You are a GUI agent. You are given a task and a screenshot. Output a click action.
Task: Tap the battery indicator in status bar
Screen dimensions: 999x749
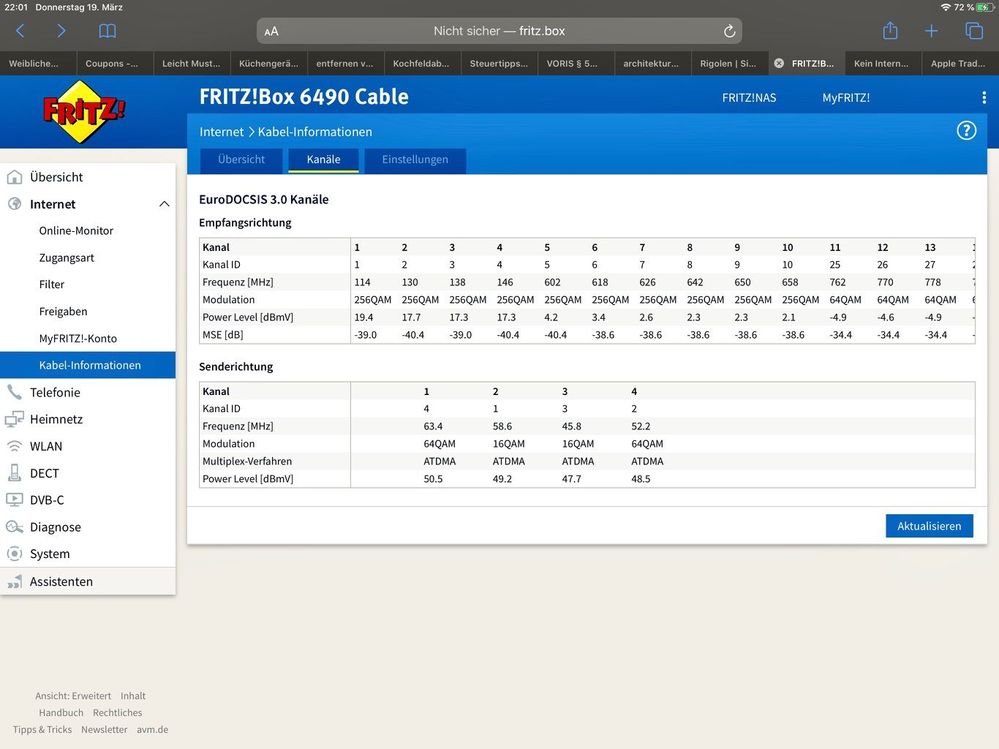(x=985, y=7)
